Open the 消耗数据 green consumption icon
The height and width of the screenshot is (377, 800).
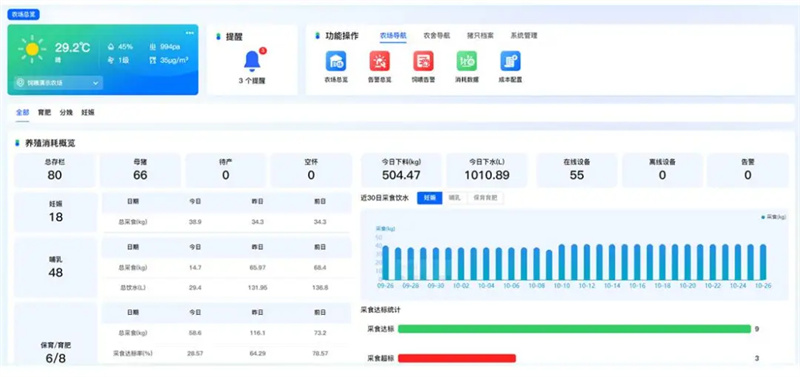[x=467, y=61]
